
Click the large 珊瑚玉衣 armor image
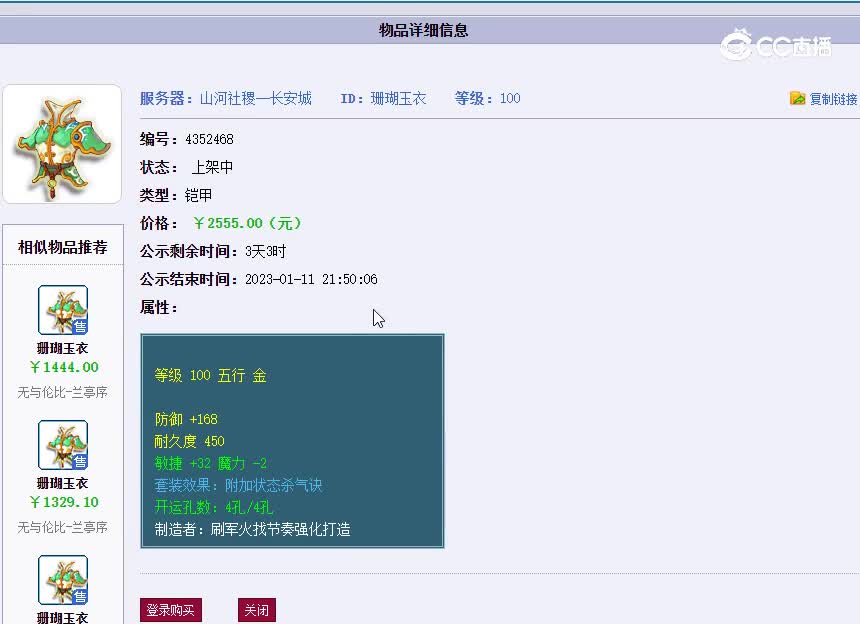(62, 144)
